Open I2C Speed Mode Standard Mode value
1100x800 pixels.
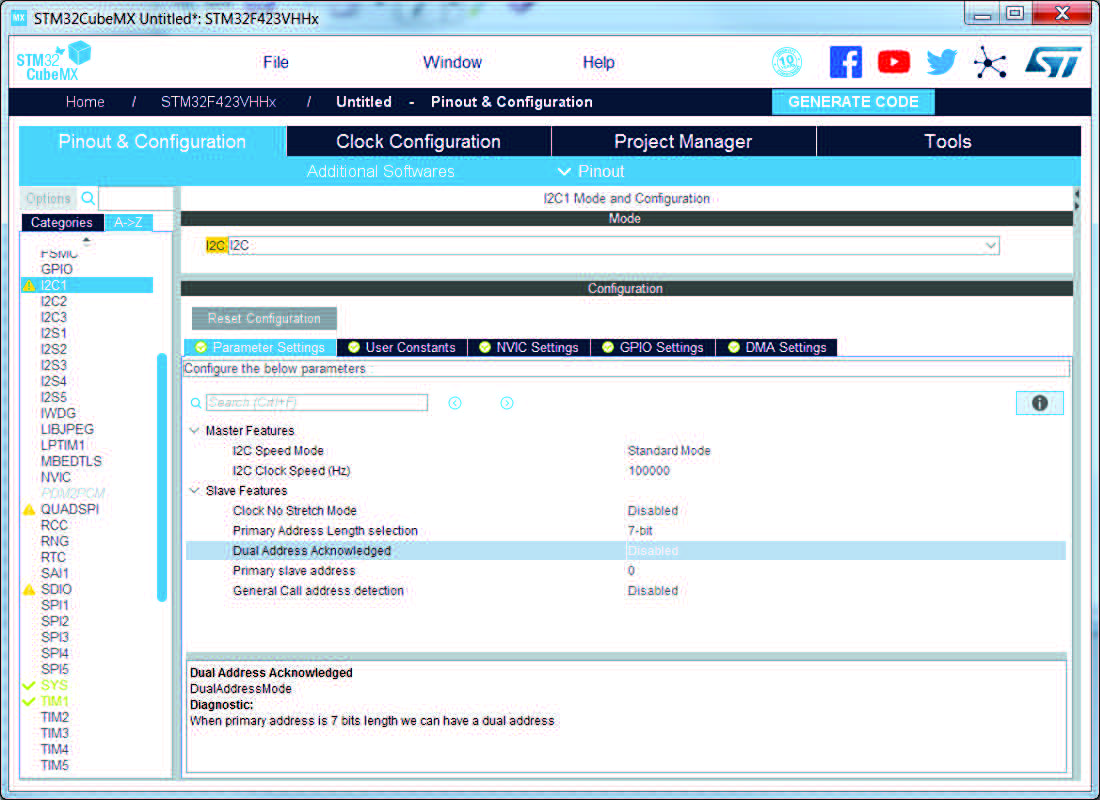tap(669, 451)
